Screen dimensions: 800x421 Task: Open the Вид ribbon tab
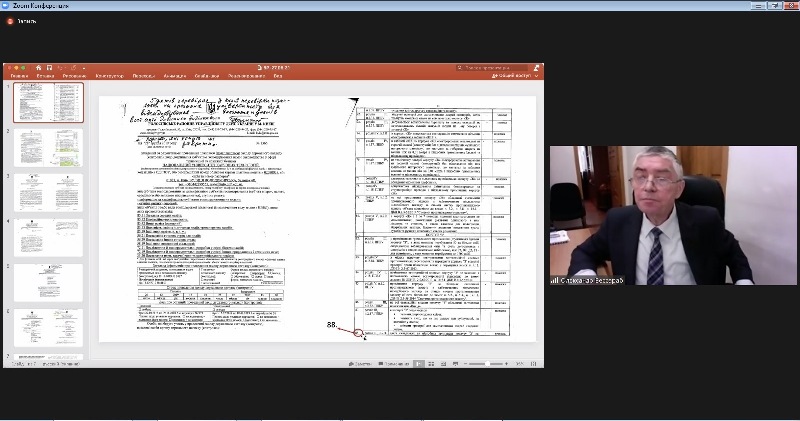278,76
